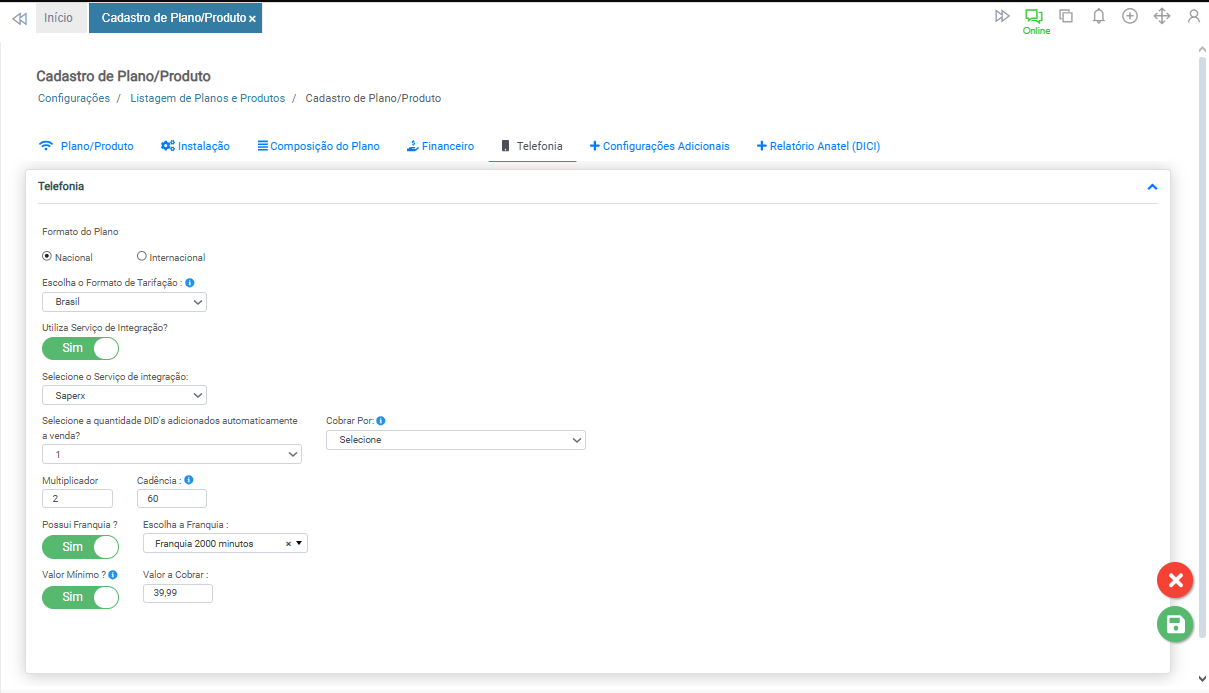Click the info icon beside Cobrar Por

pos(381,421)
